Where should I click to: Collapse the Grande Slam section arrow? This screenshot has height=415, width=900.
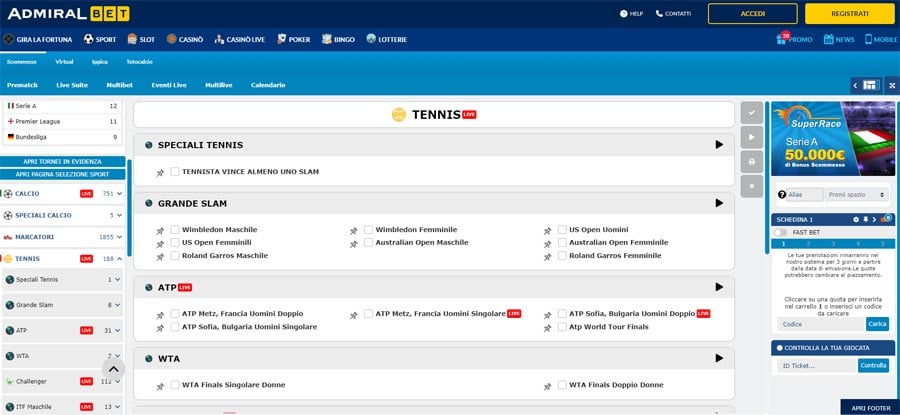[719, 203]
